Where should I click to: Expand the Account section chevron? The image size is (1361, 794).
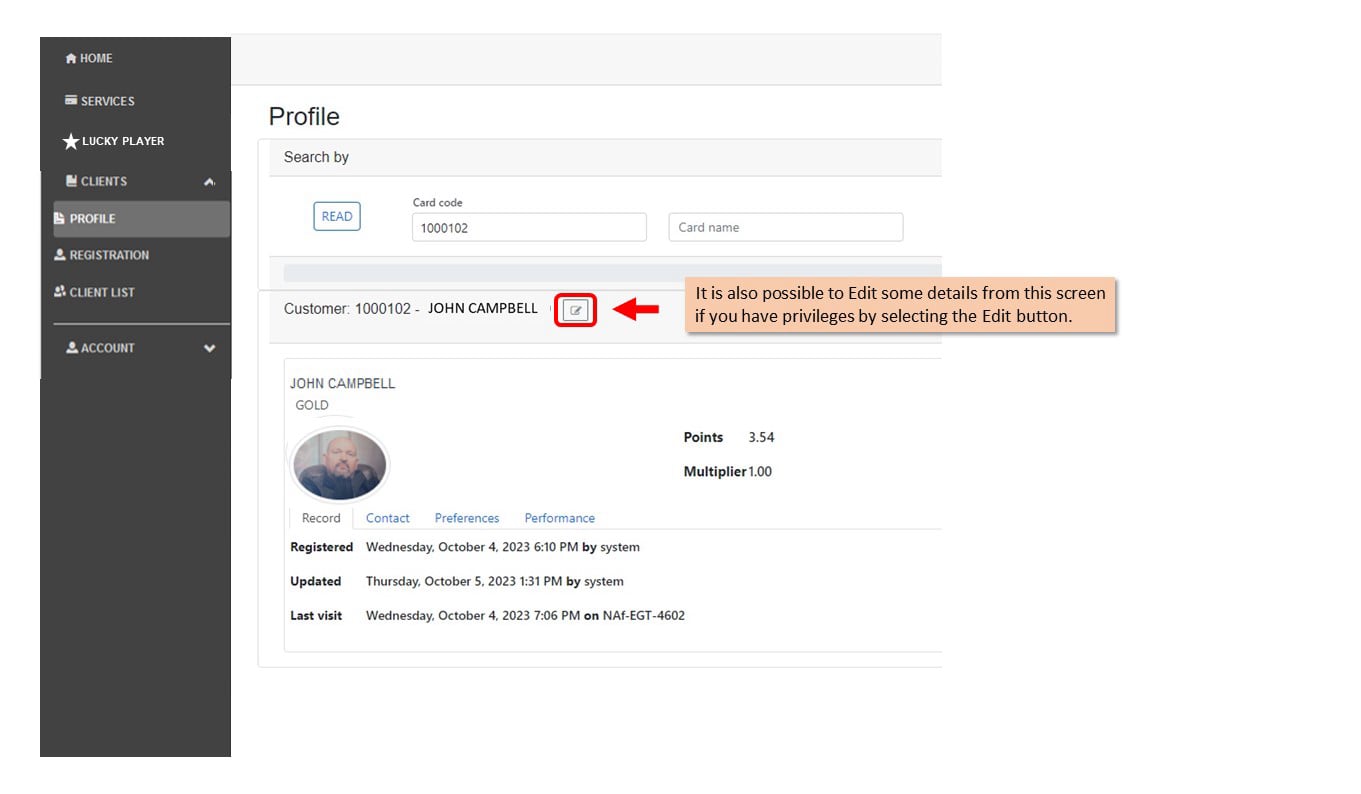(210, 348)
